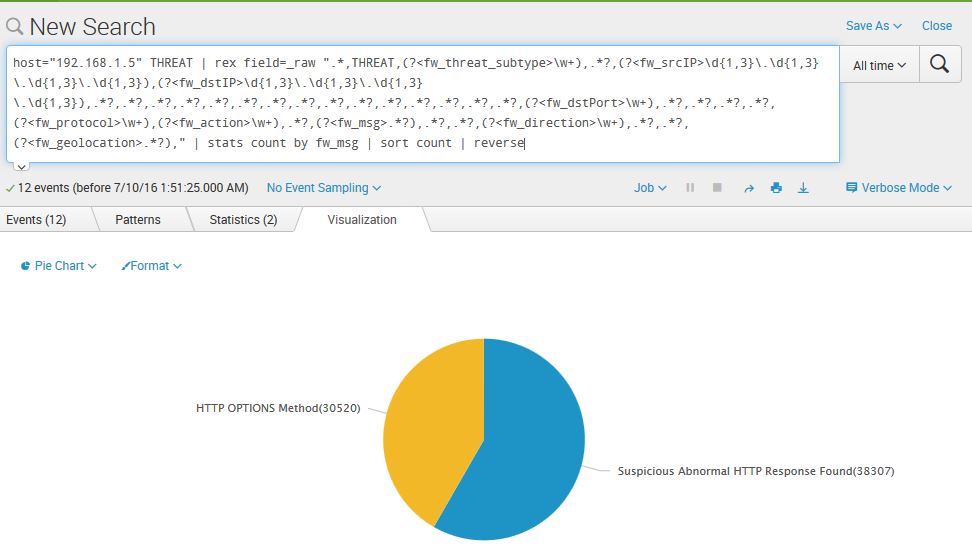Screen dimensions: 972x558
Task: Click HTTP OPTIONS Method(30520) label
Action: point(278,408)
